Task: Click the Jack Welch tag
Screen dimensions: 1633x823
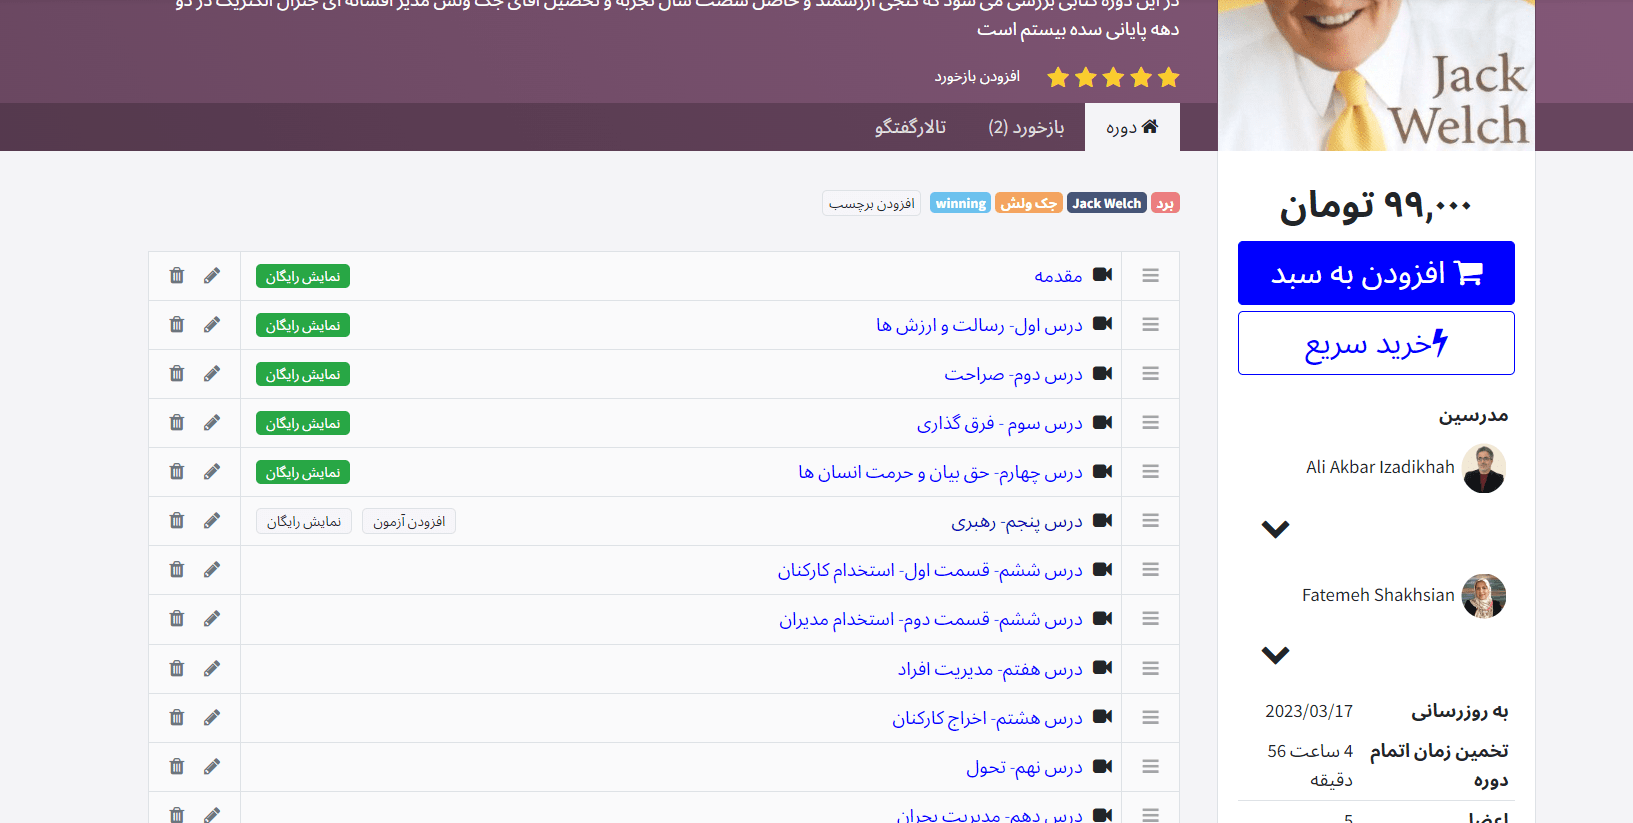Action: [x=1107, y=203]
